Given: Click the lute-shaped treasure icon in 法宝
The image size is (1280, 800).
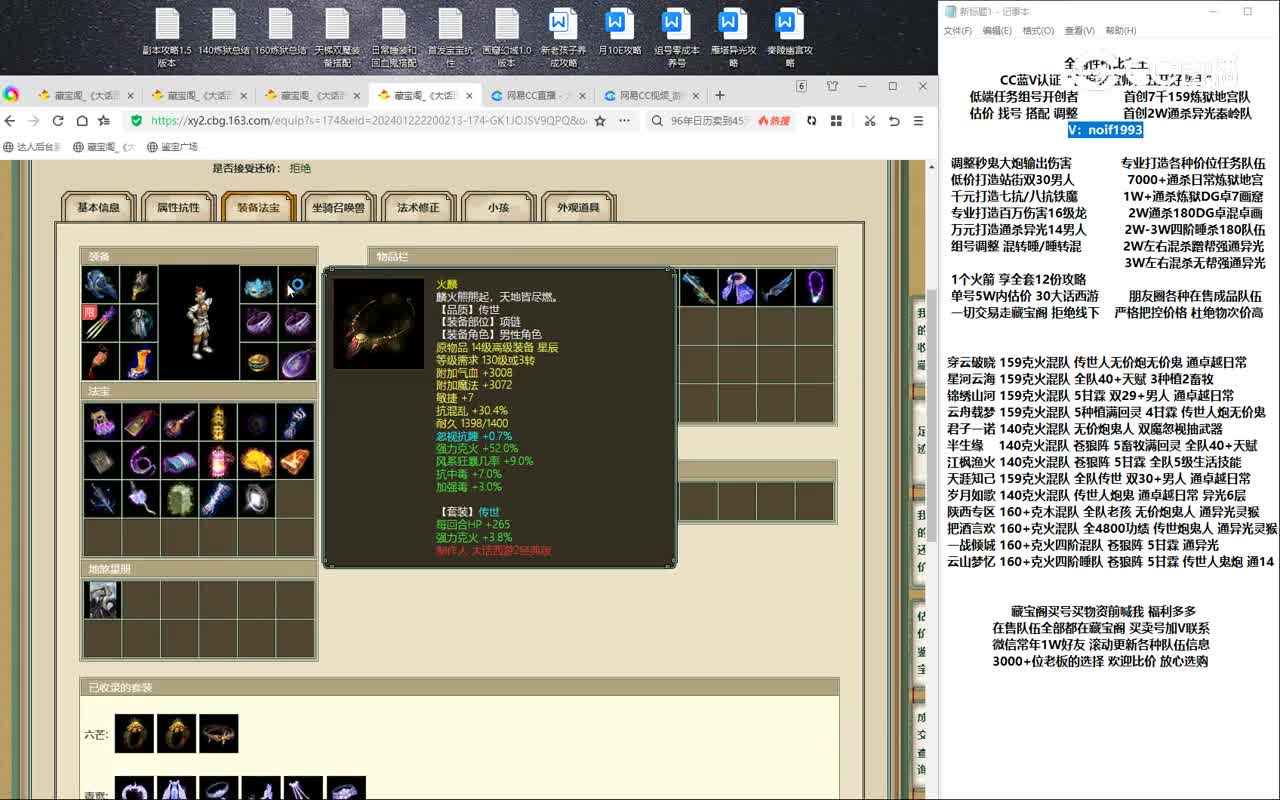Looking at the screenshot, I should (x=180, y=422).
